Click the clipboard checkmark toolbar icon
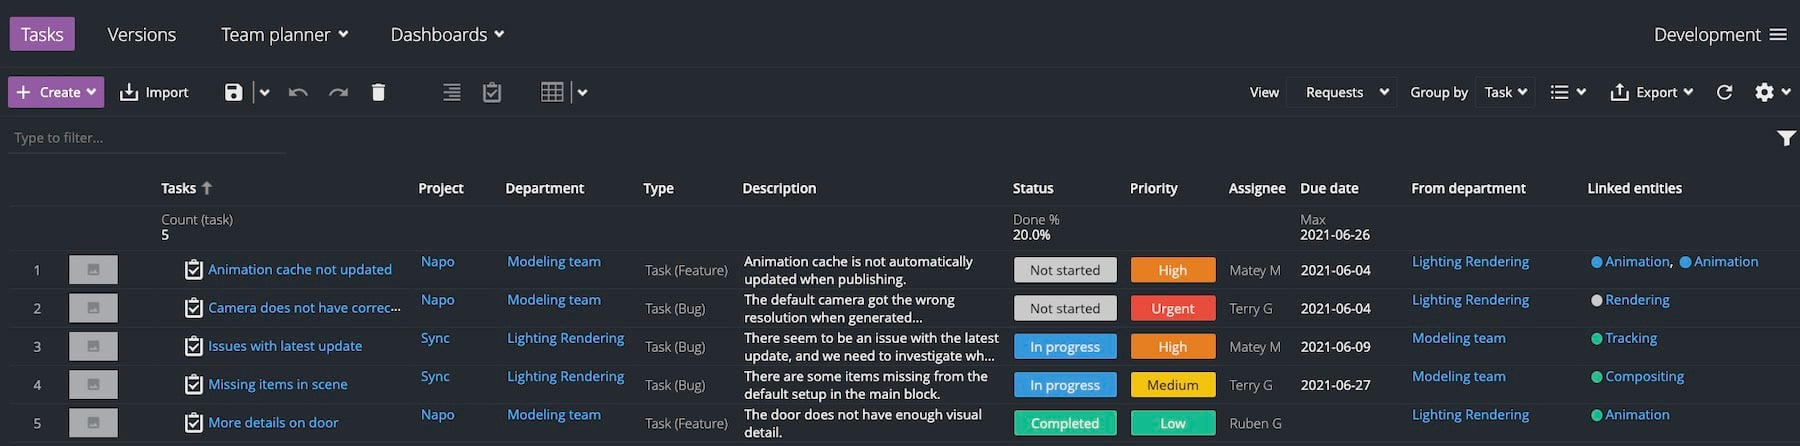This screenshot has height=446, width=1800. [x=492, y=92]
